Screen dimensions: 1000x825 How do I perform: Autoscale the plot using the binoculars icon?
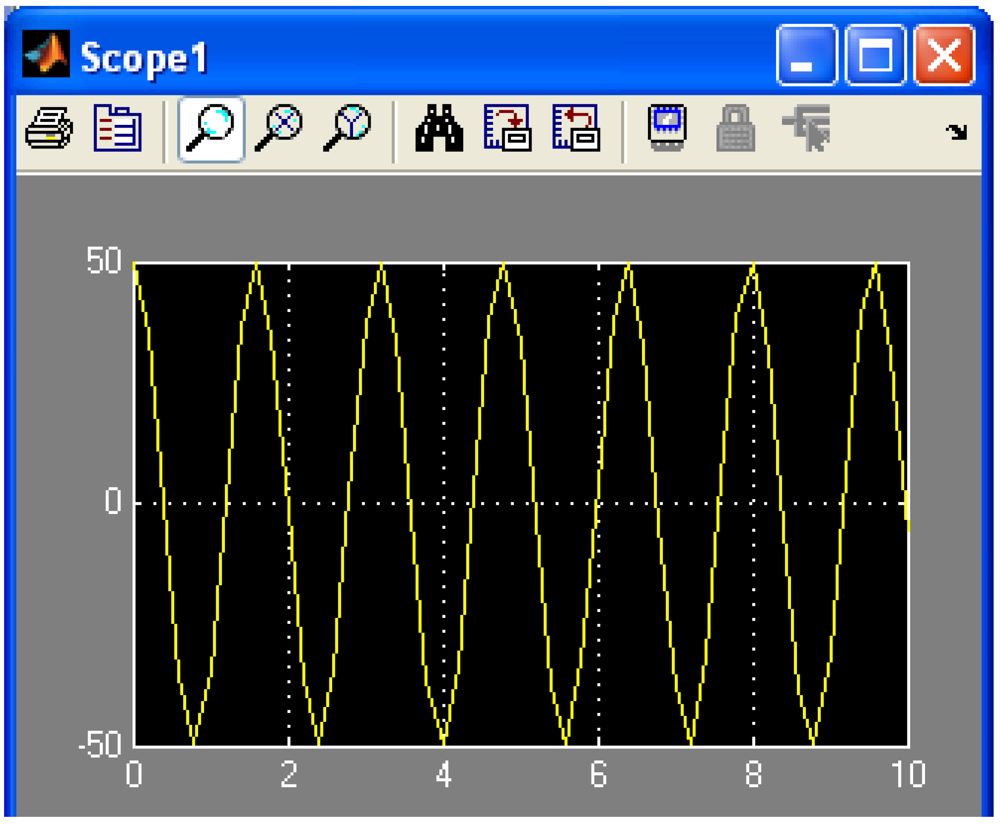point(439,129)
